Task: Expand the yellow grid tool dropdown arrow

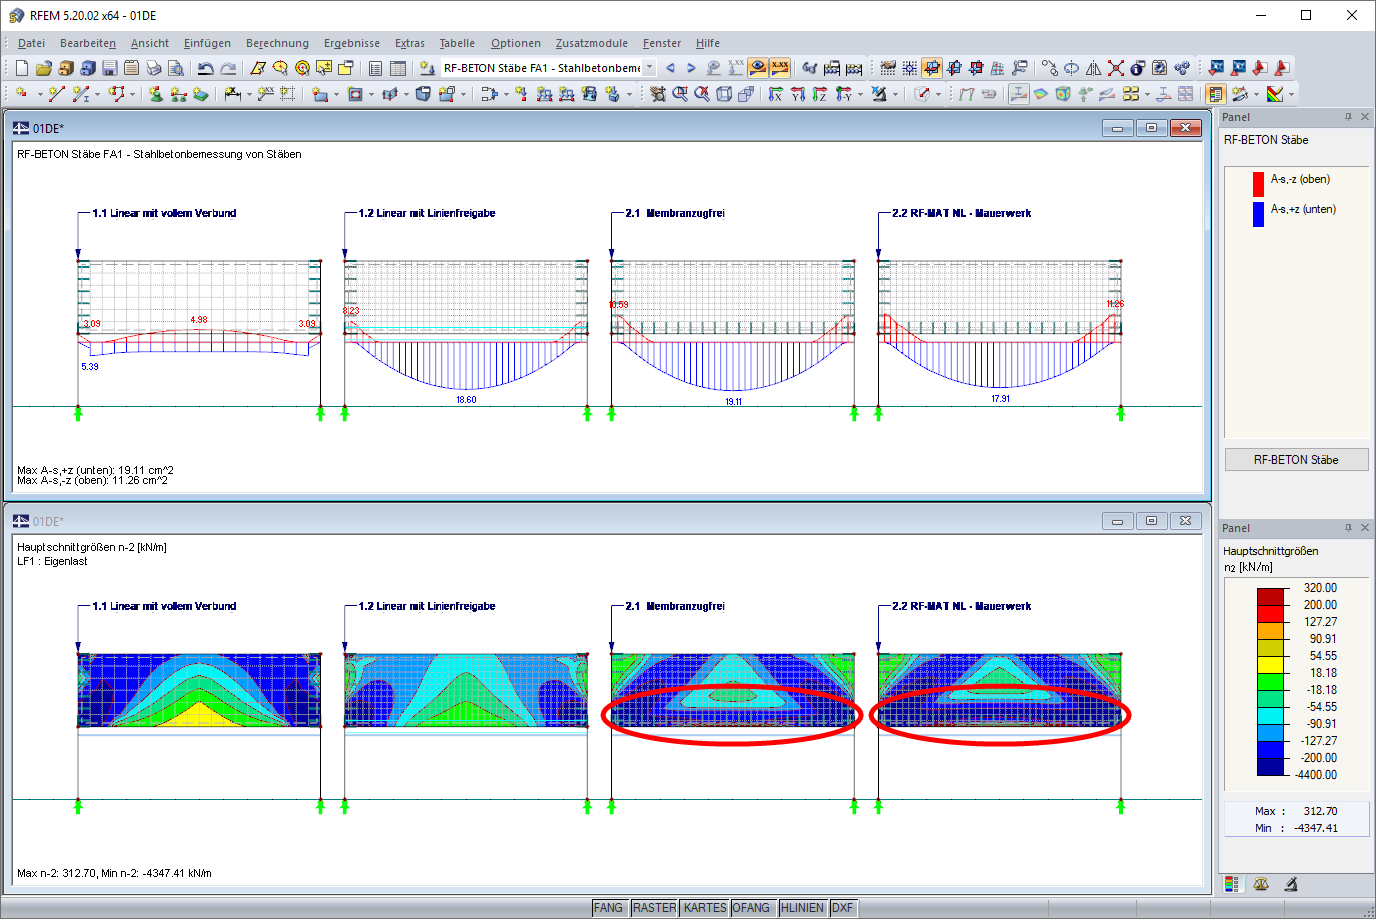Action: point(1147,95)
